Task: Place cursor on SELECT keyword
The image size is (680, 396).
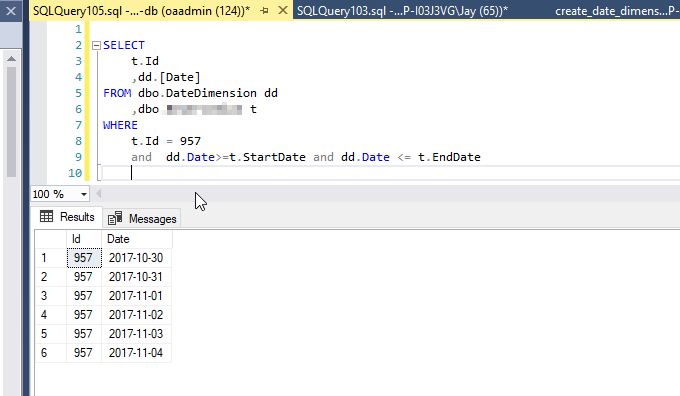Action: 124,45
